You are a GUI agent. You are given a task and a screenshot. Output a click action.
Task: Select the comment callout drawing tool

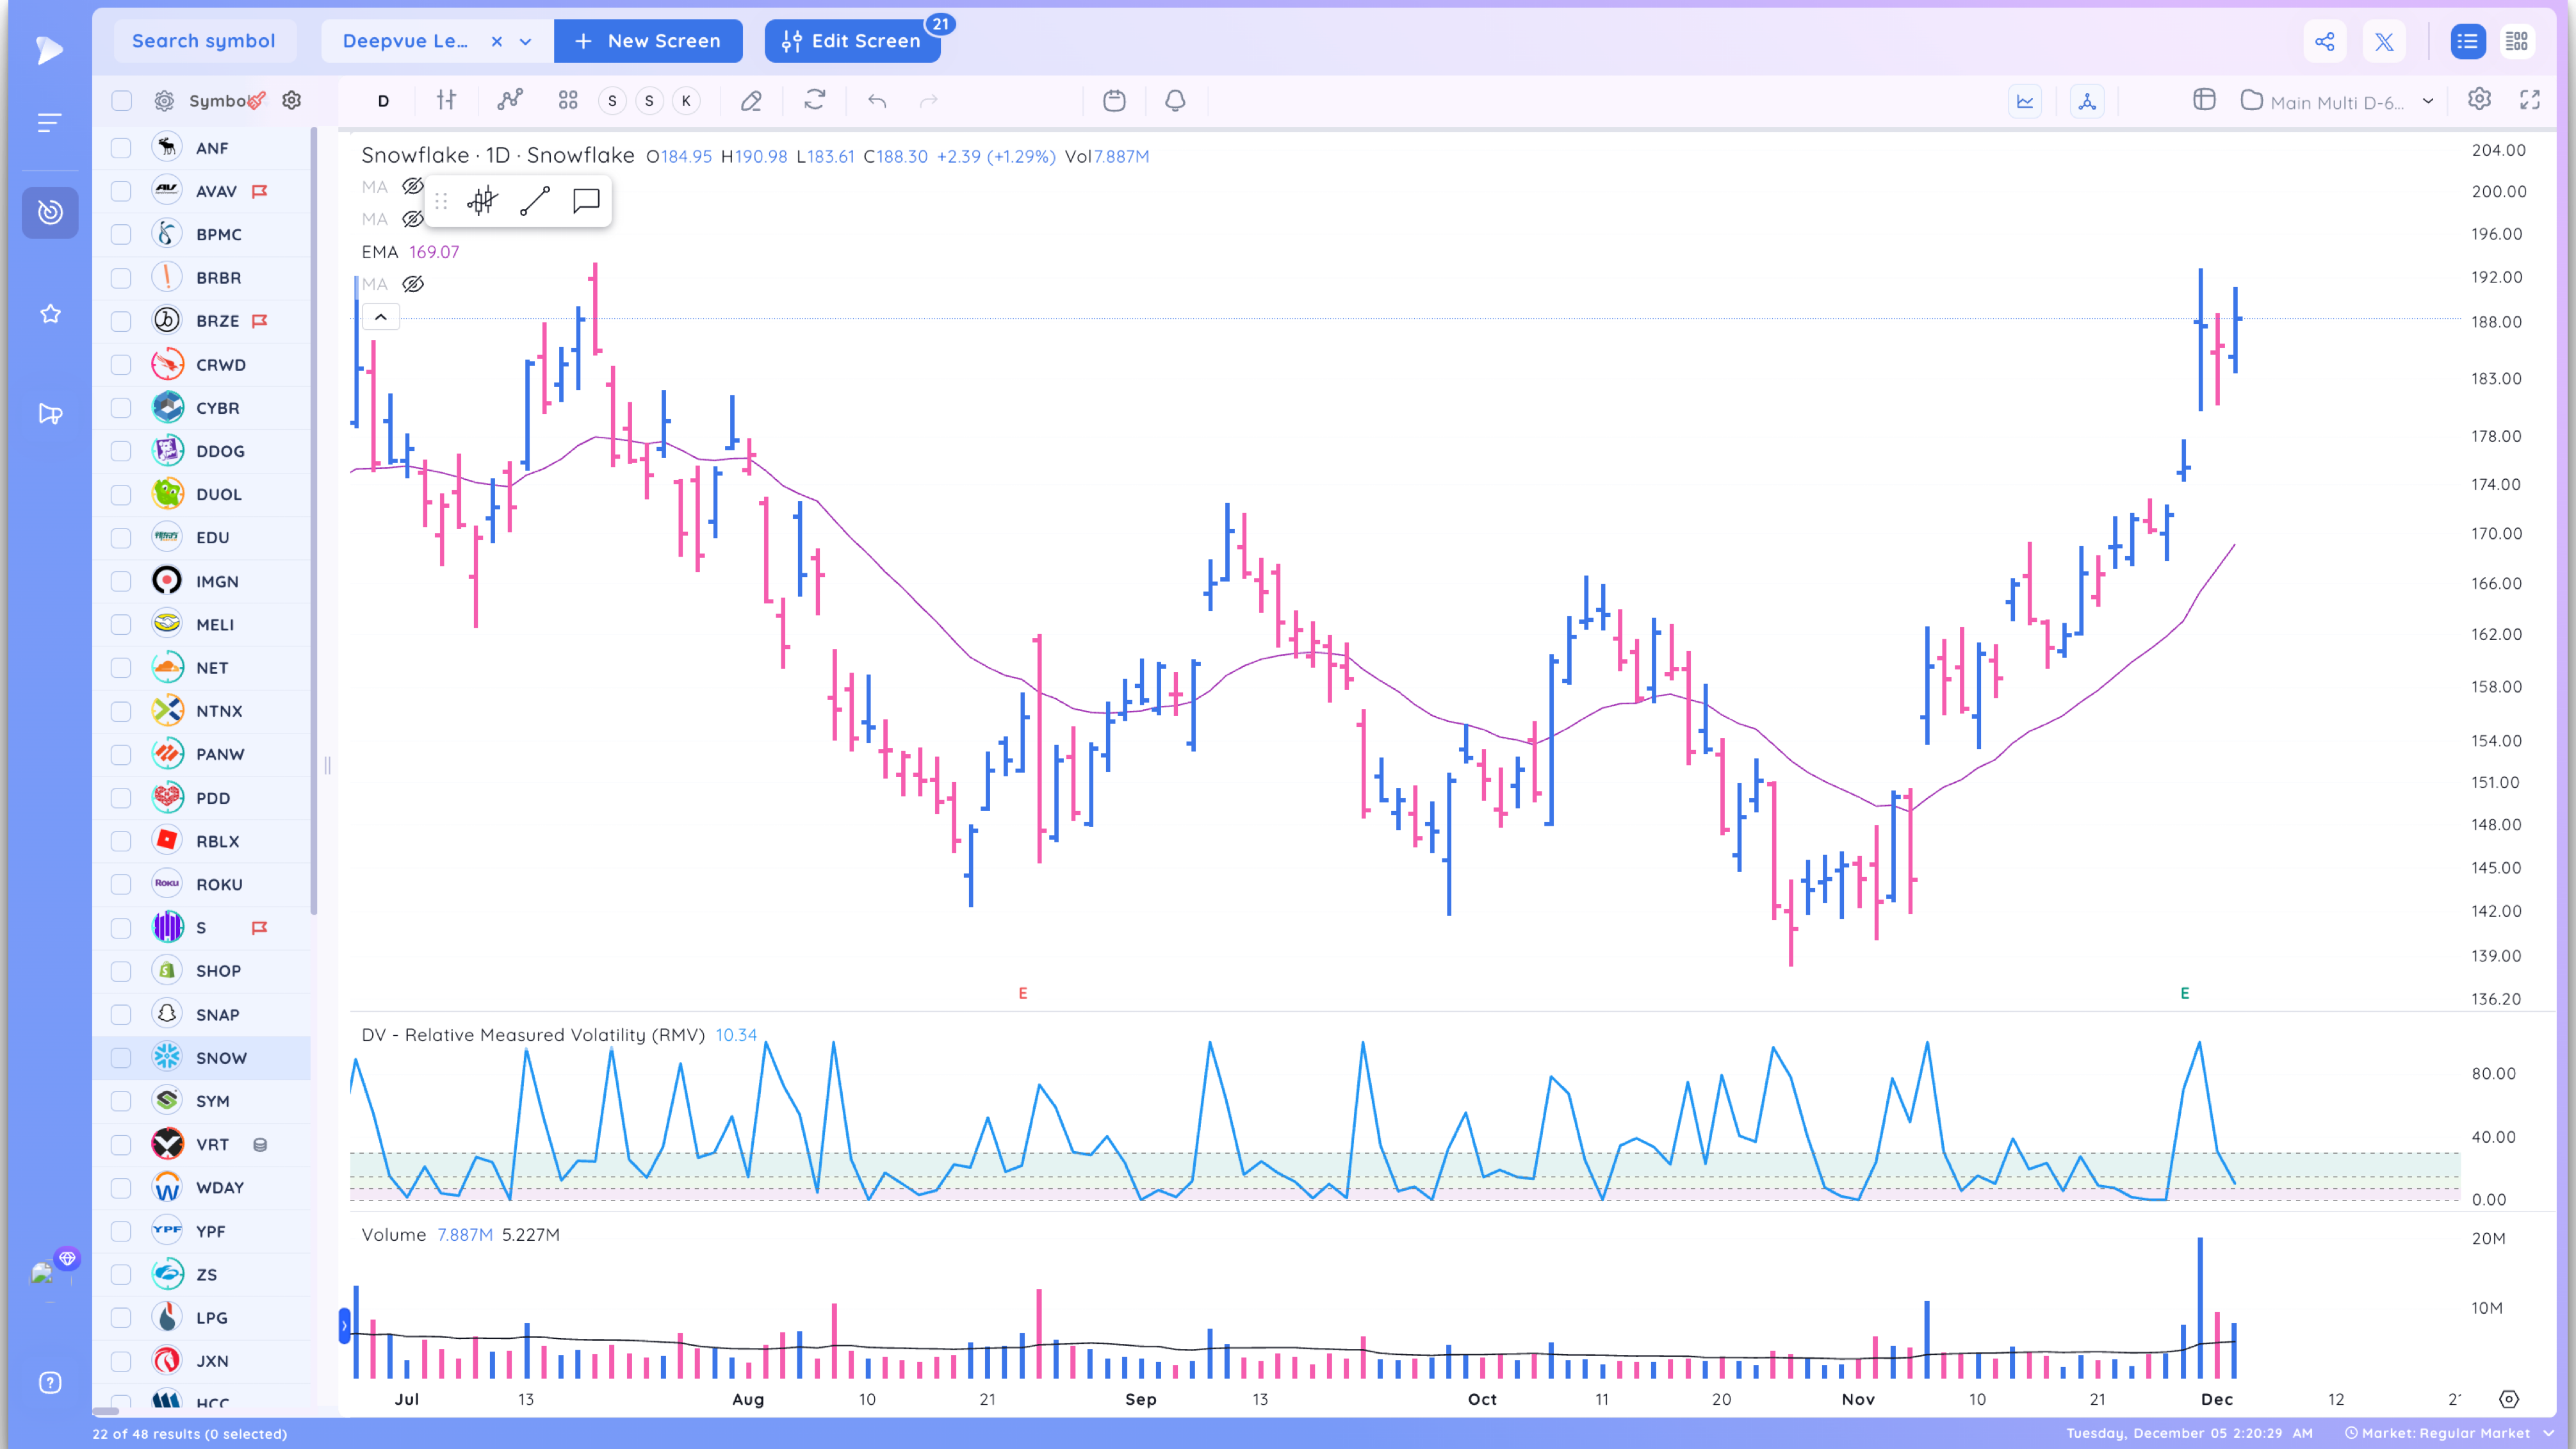pos(586,201)
